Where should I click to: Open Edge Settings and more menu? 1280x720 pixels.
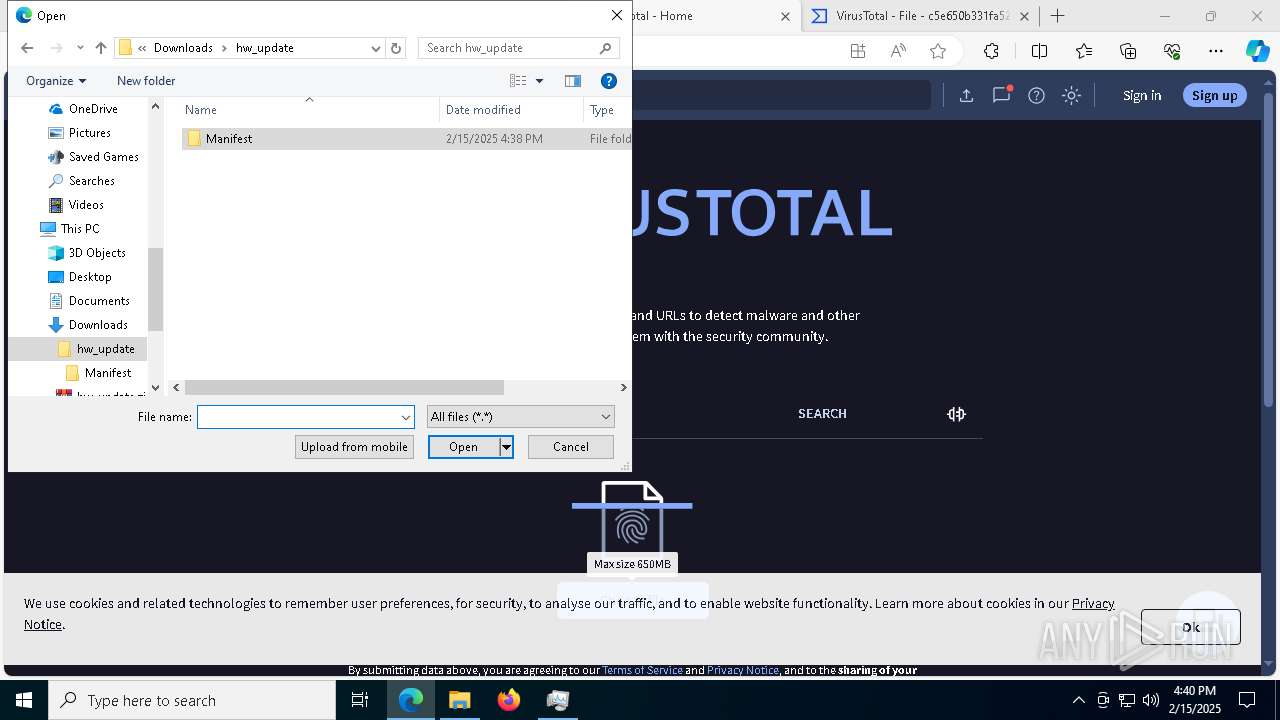pyautogui.click(x=1216, y=51)
